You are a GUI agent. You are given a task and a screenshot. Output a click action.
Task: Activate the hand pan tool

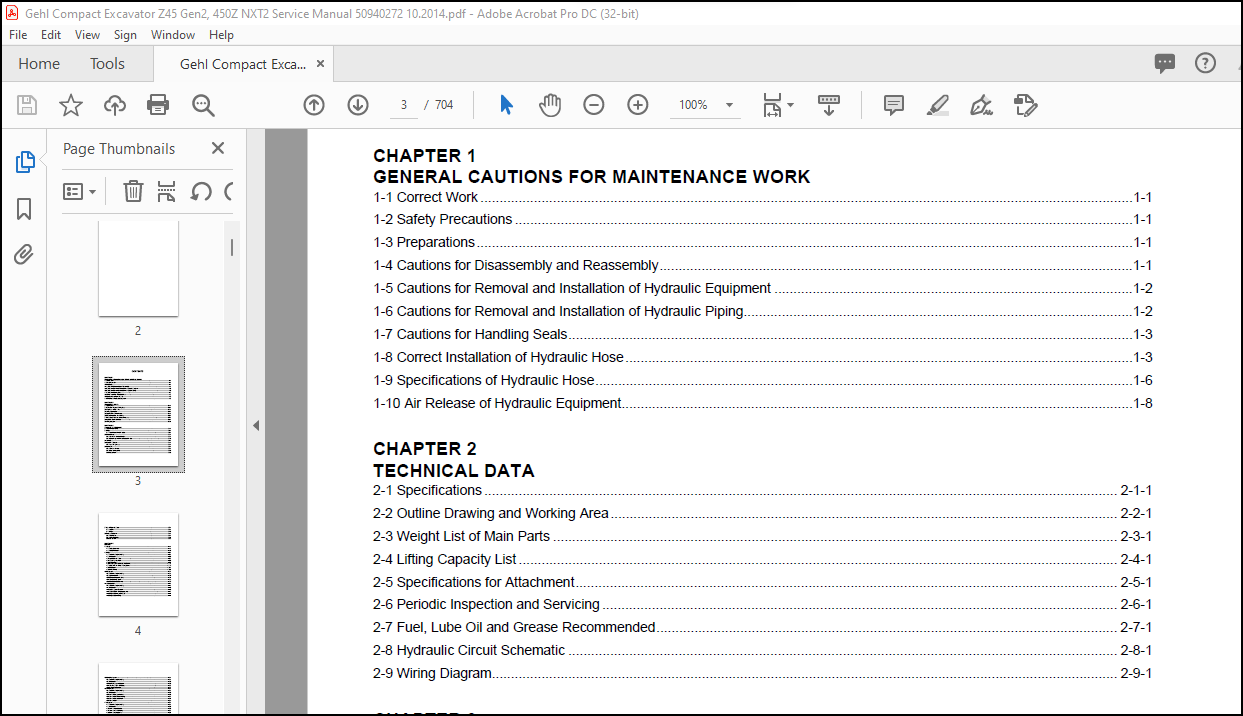550,105
